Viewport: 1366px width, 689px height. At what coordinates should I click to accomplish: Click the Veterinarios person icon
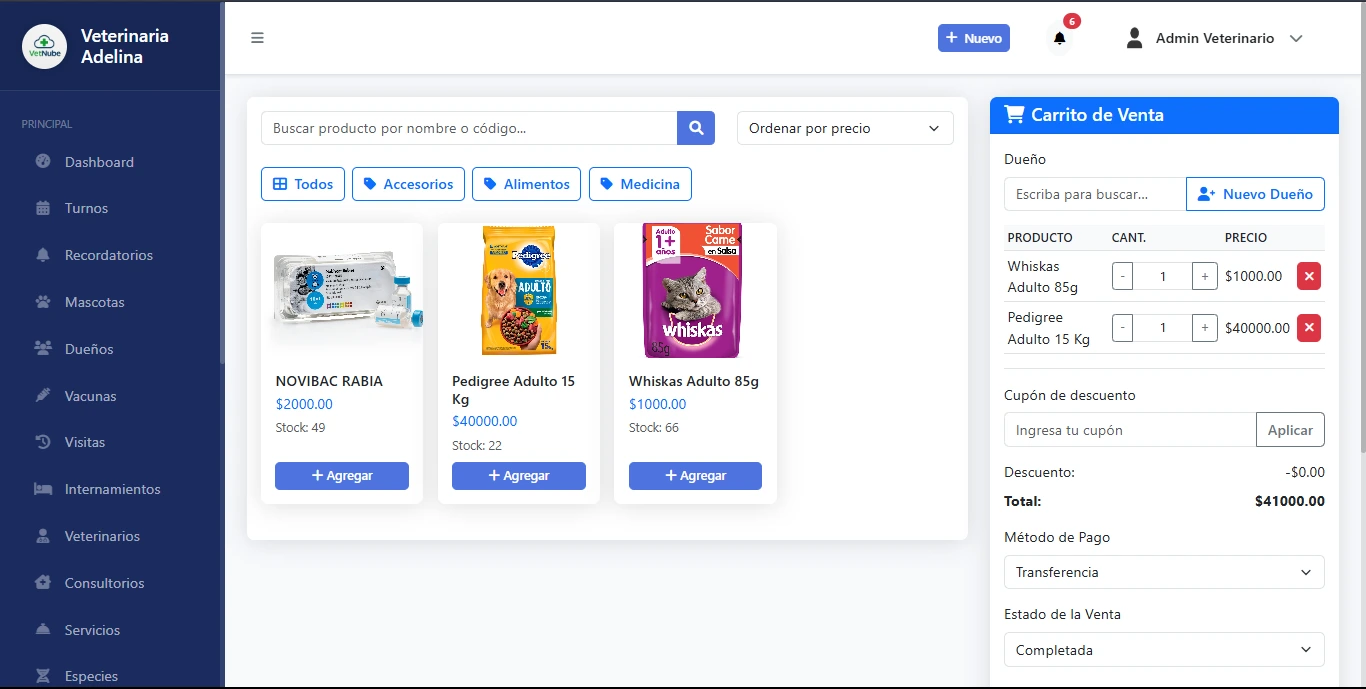pyautogui.click(x=43, y=536)
